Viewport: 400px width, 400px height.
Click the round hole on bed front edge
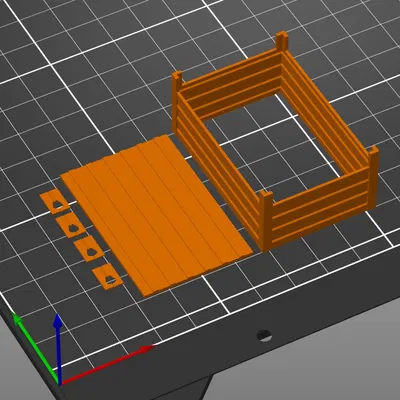(265, 336)
